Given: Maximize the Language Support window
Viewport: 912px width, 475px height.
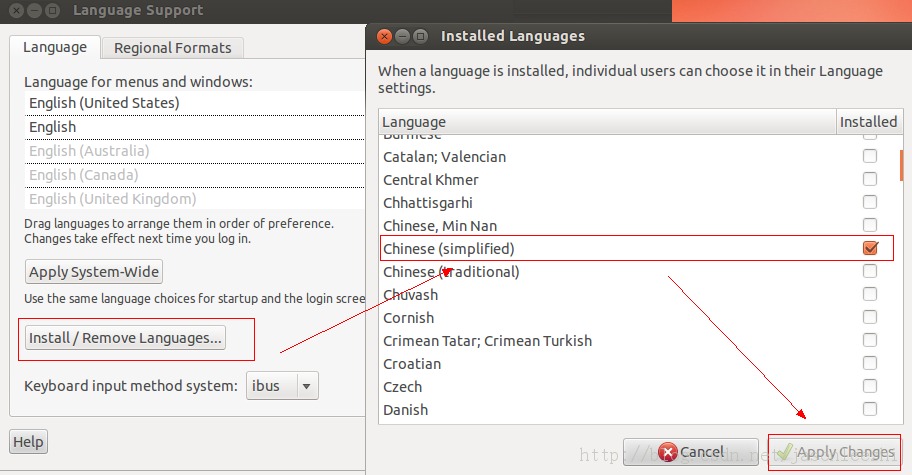Looking at the screenshot, I should click(x=52, y=10).
